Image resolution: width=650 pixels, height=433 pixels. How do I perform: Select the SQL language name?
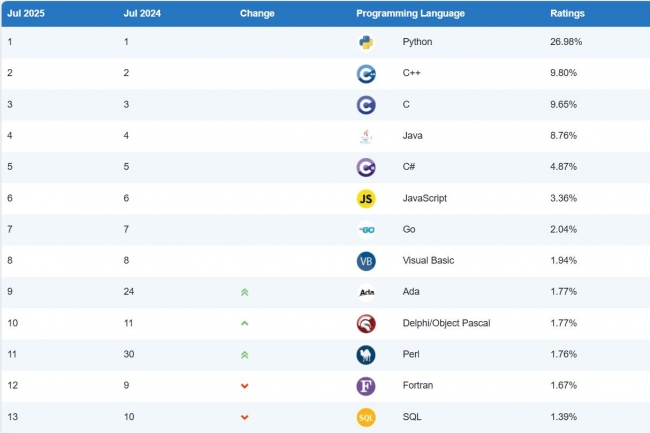pos(412,416)
